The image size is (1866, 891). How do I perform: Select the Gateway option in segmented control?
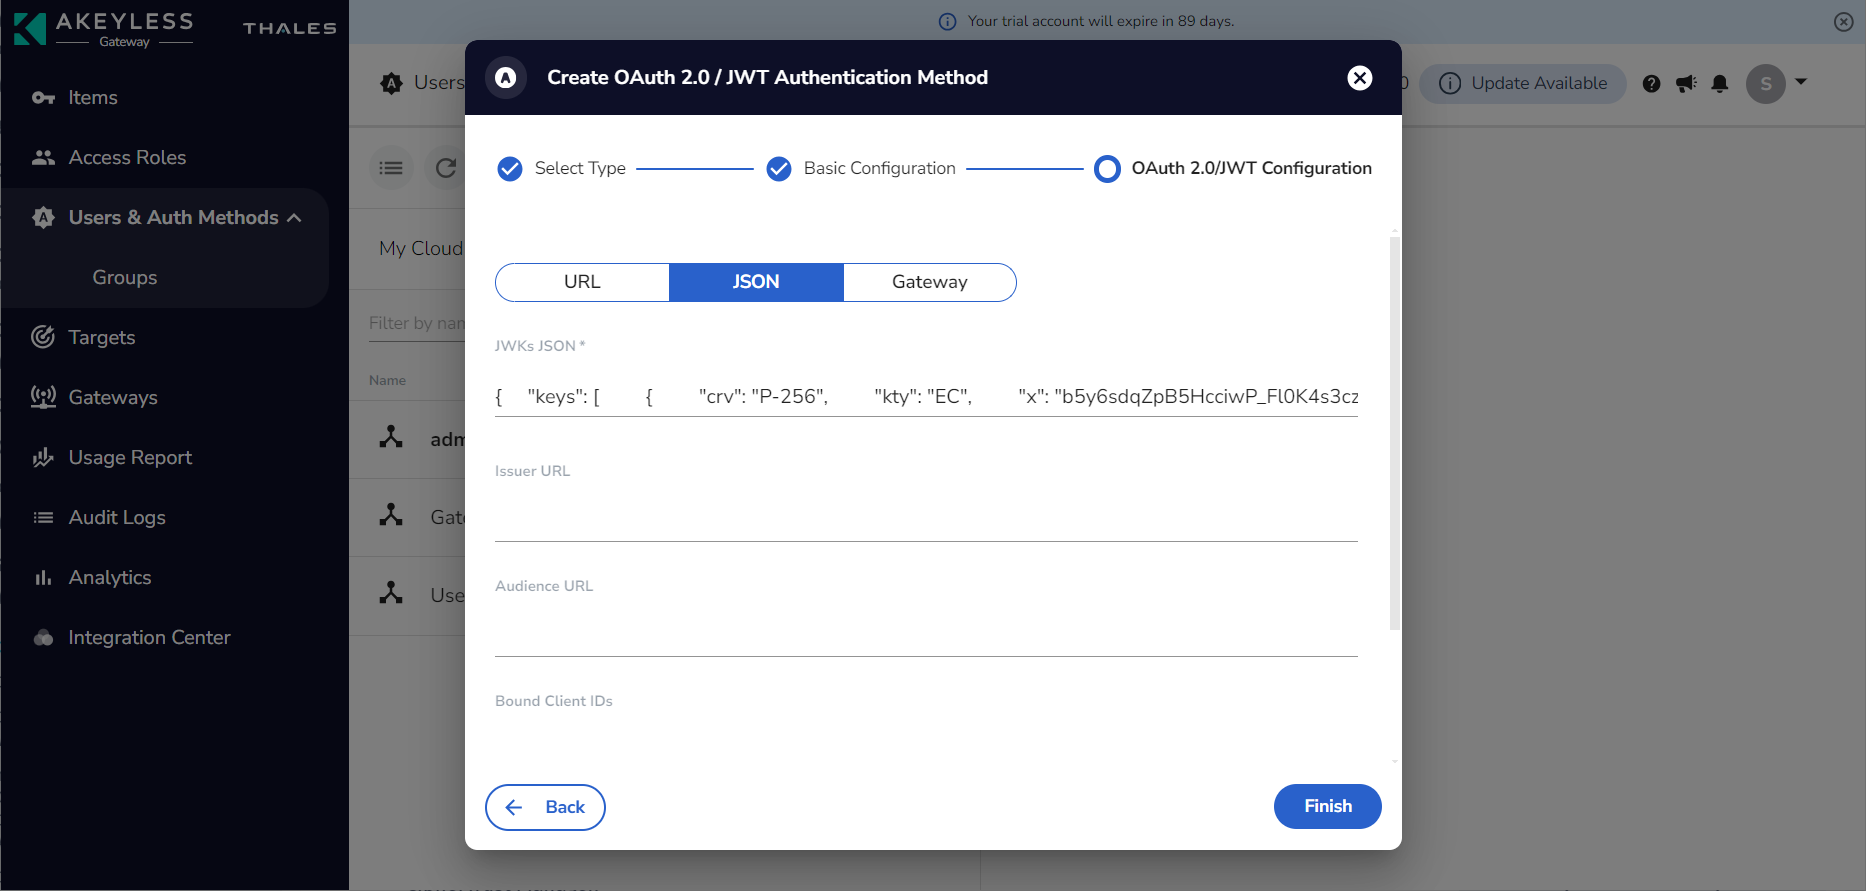coord(929,282)
